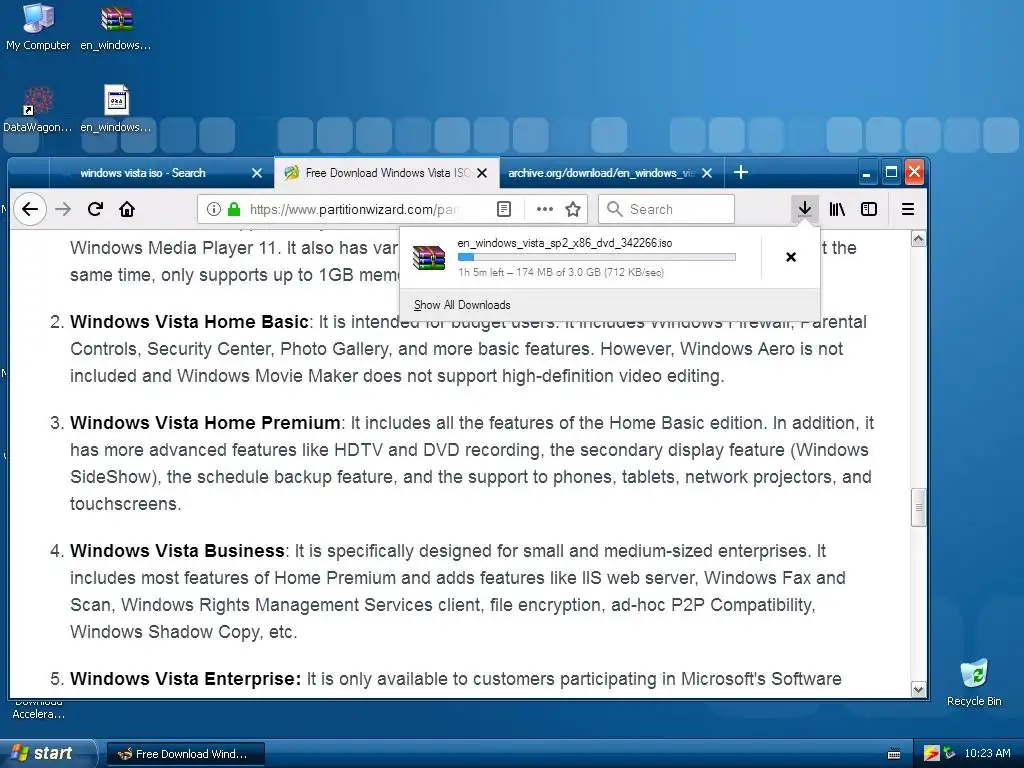This screenshot has height=768, width=1024.
Task: Click 'Windows Vista Home Basic' heading text
Action: pyautogui.click(x=189, y=322)
